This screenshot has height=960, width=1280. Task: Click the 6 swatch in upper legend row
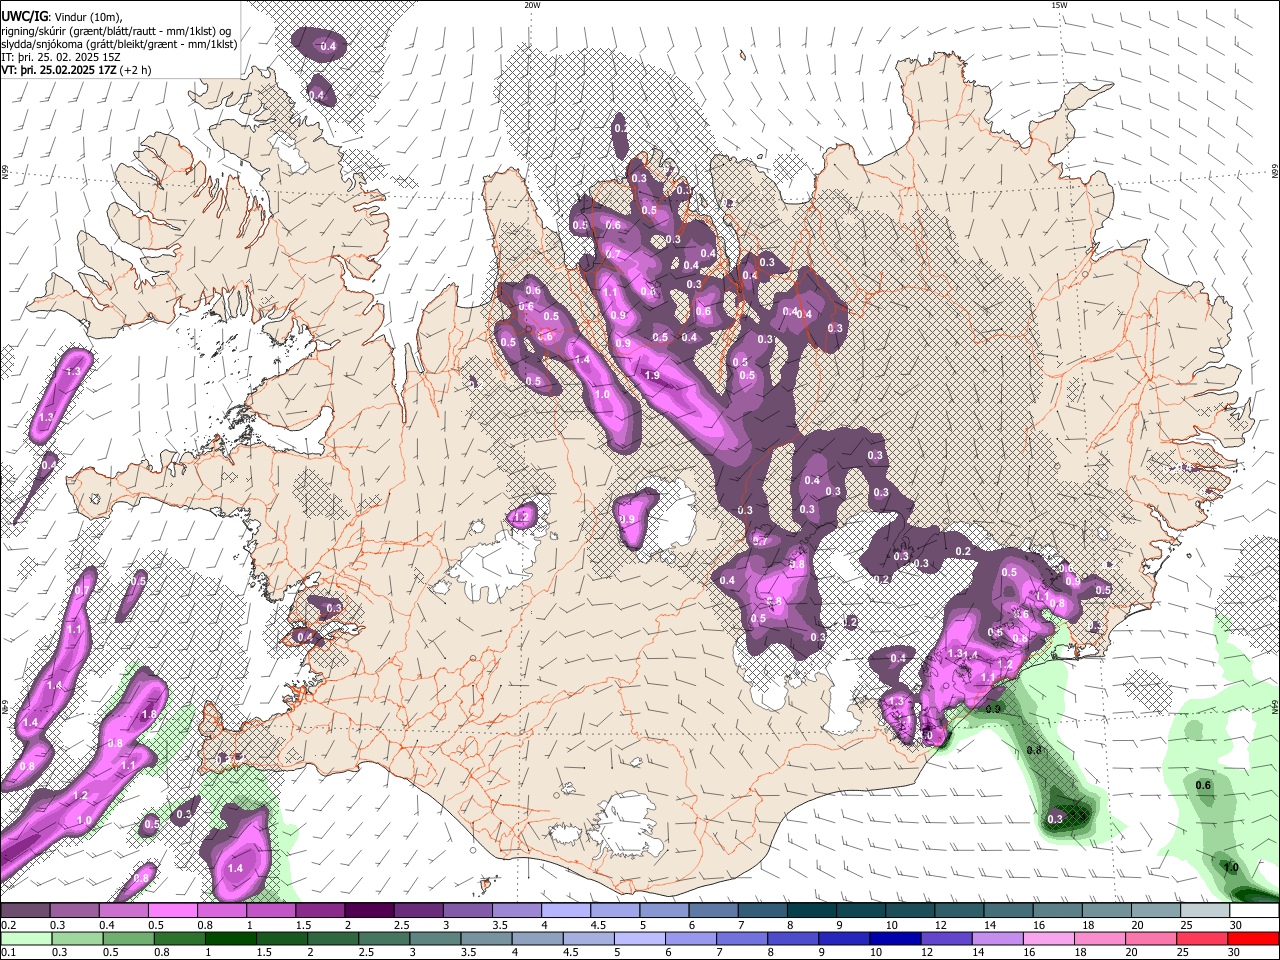pos(712,911)
